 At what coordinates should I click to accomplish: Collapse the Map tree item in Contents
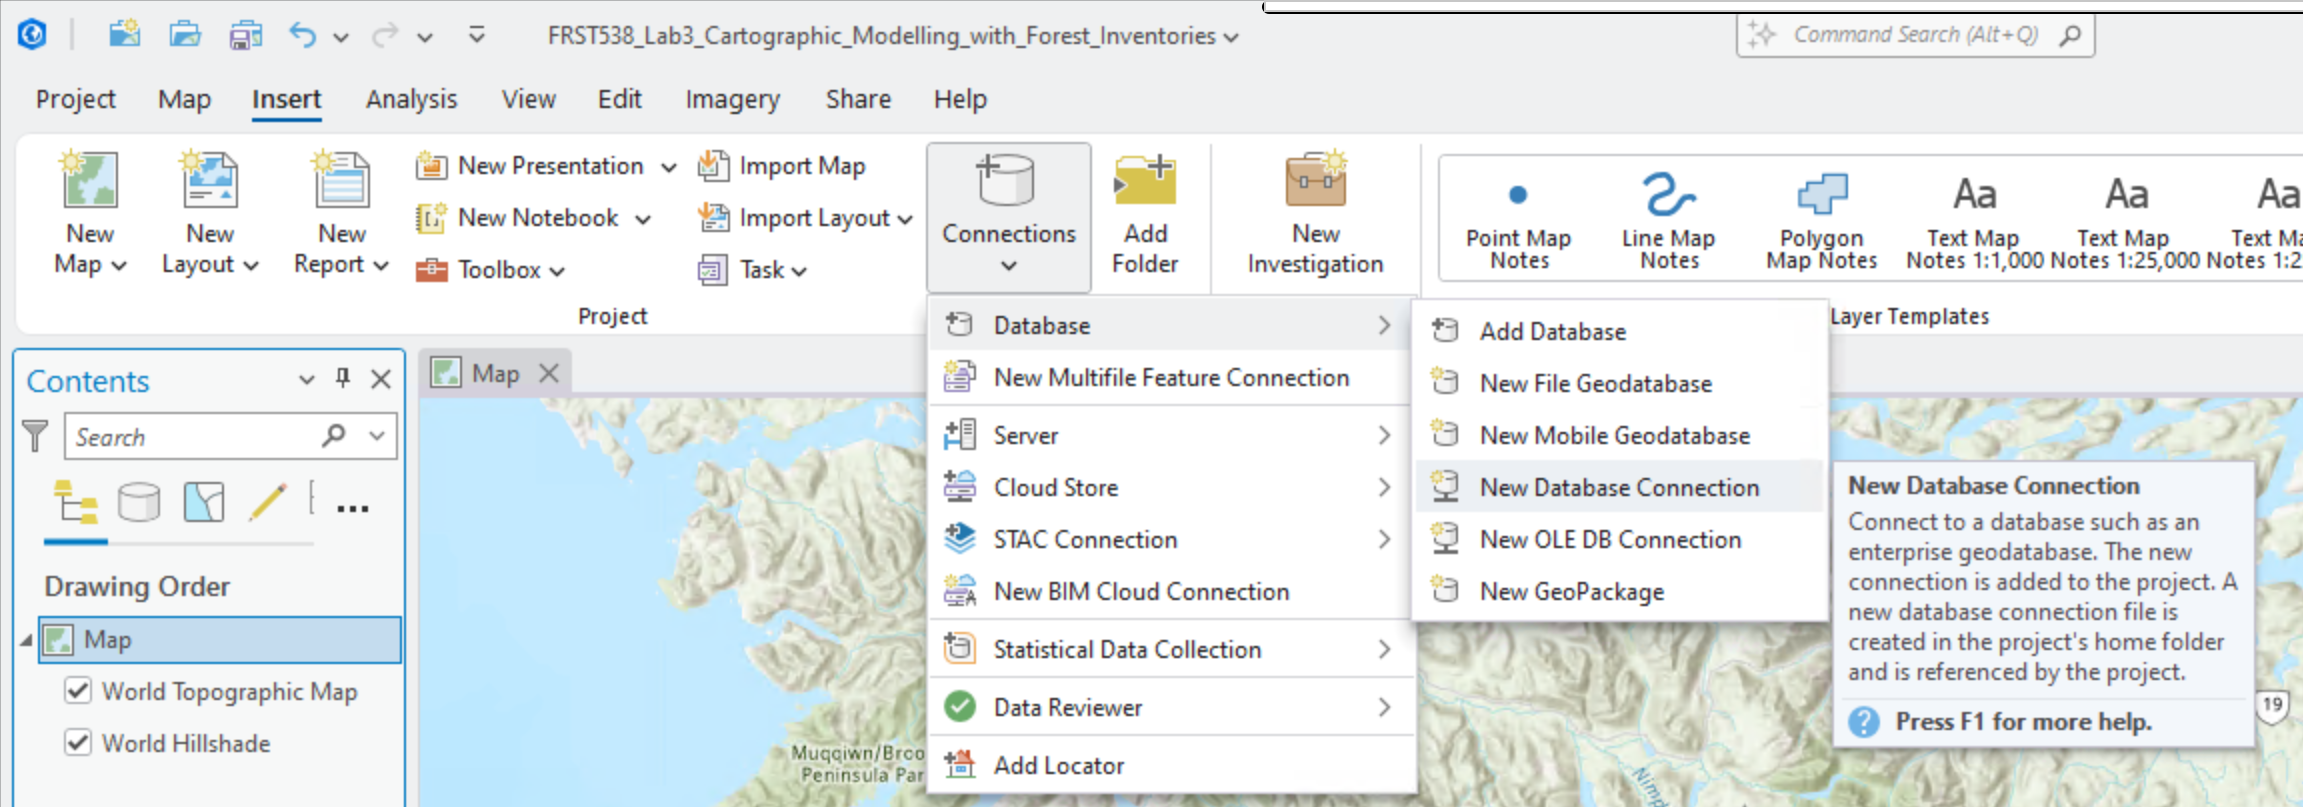click(26, 640)
